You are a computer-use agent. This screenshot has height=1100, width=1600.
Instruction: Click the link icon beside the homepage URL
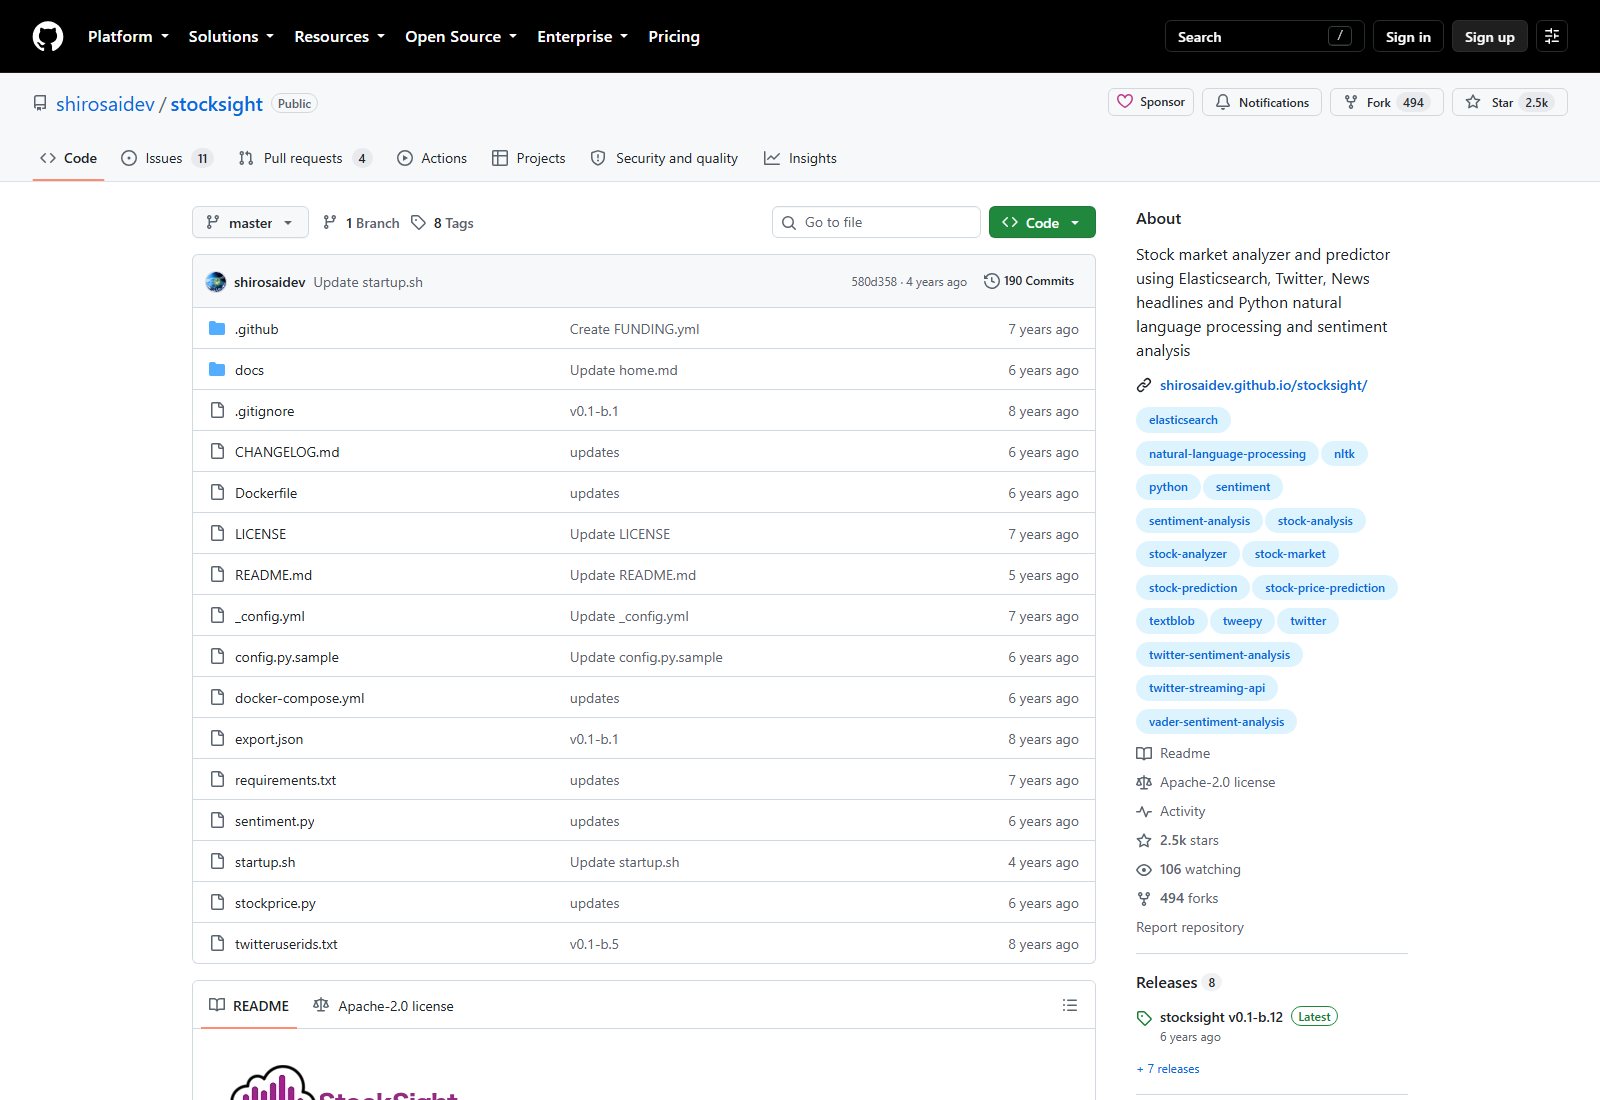(x=1144, y=385)
